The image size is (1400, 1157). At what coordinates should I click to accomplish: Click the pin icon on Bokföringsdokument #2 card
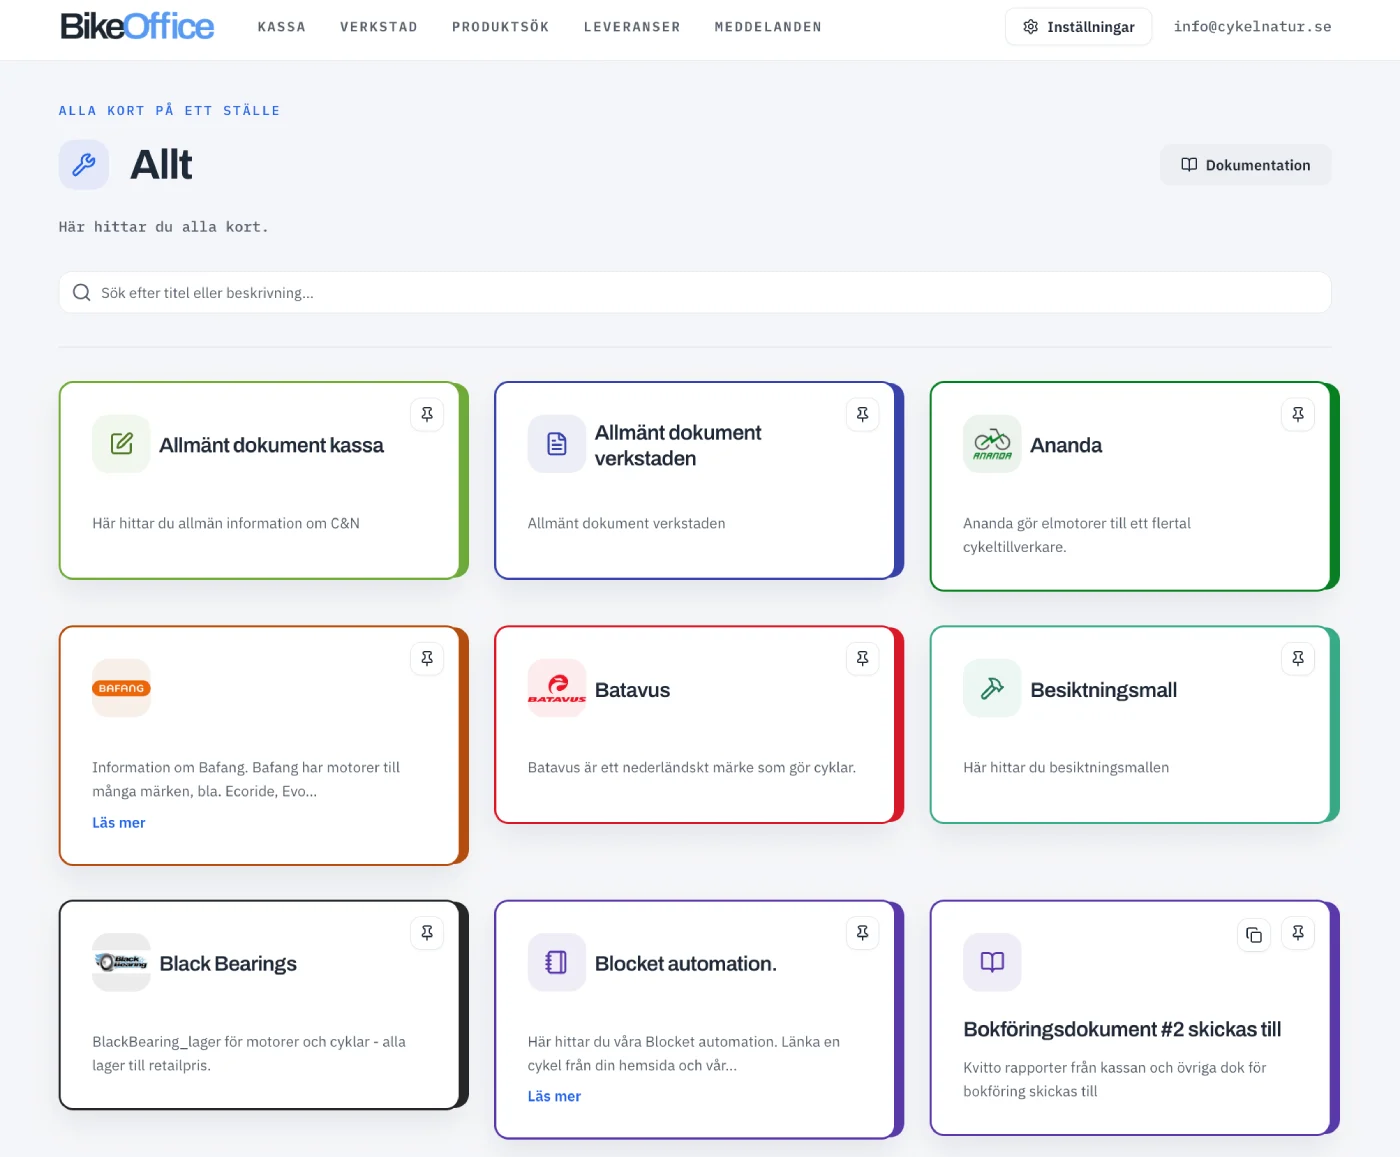[x=1298, y=932]
